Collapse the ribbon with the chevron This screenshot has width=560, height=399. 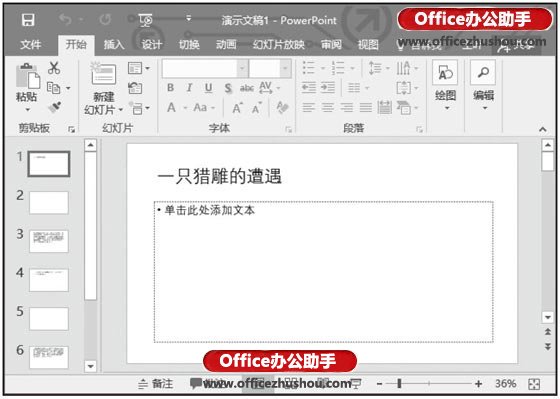tap(543, 129)
